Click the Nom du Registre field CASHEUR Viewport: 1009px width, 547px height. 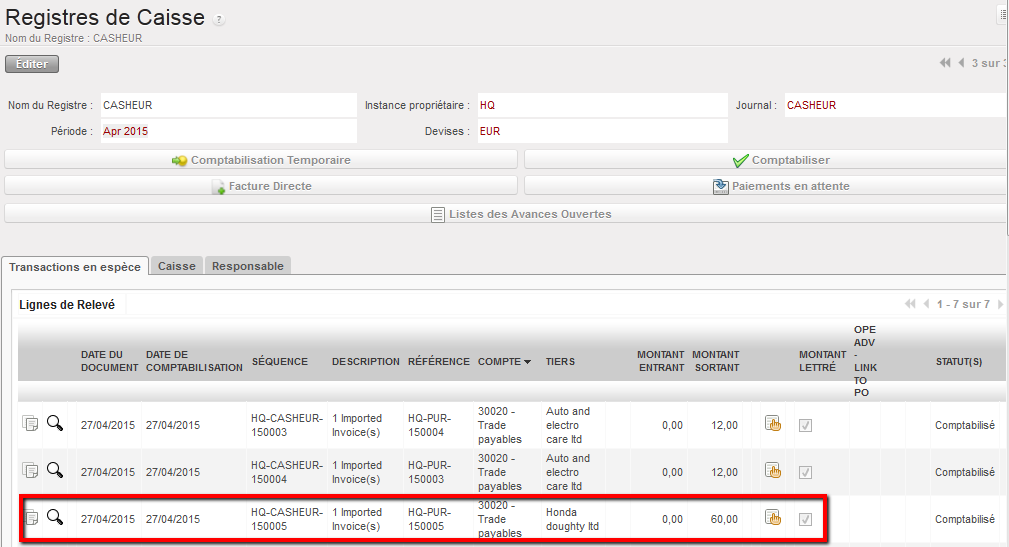tap(227, 105)
